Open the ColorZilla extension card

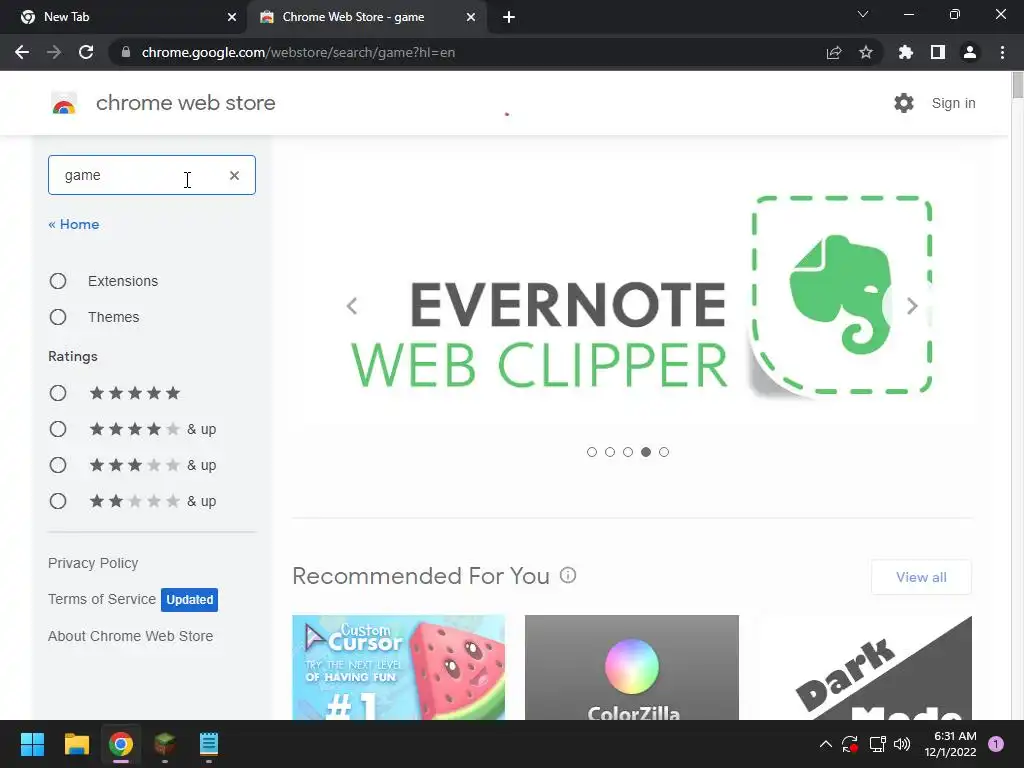[x=632, y=667]
